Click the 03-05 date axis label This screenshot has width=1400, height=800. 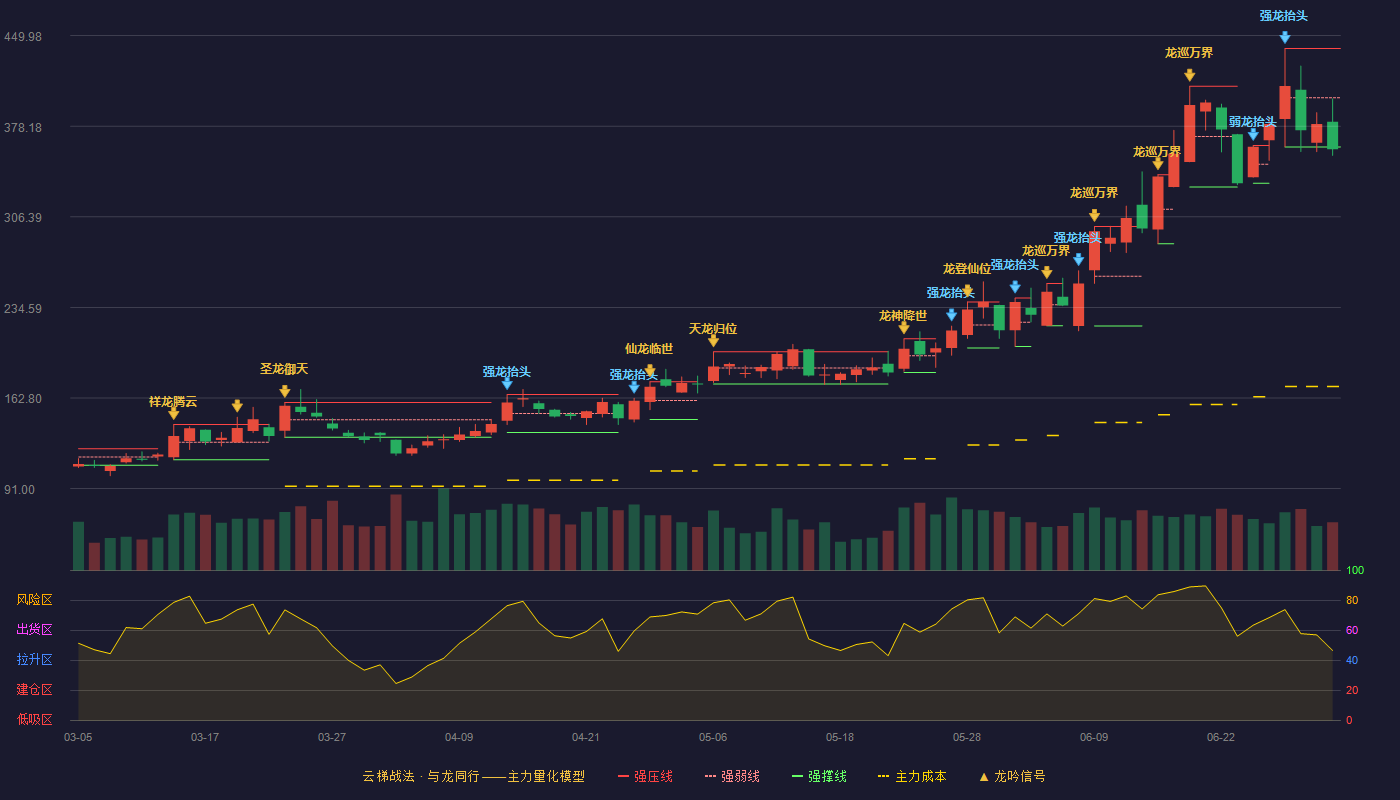[x=78, y=737]
